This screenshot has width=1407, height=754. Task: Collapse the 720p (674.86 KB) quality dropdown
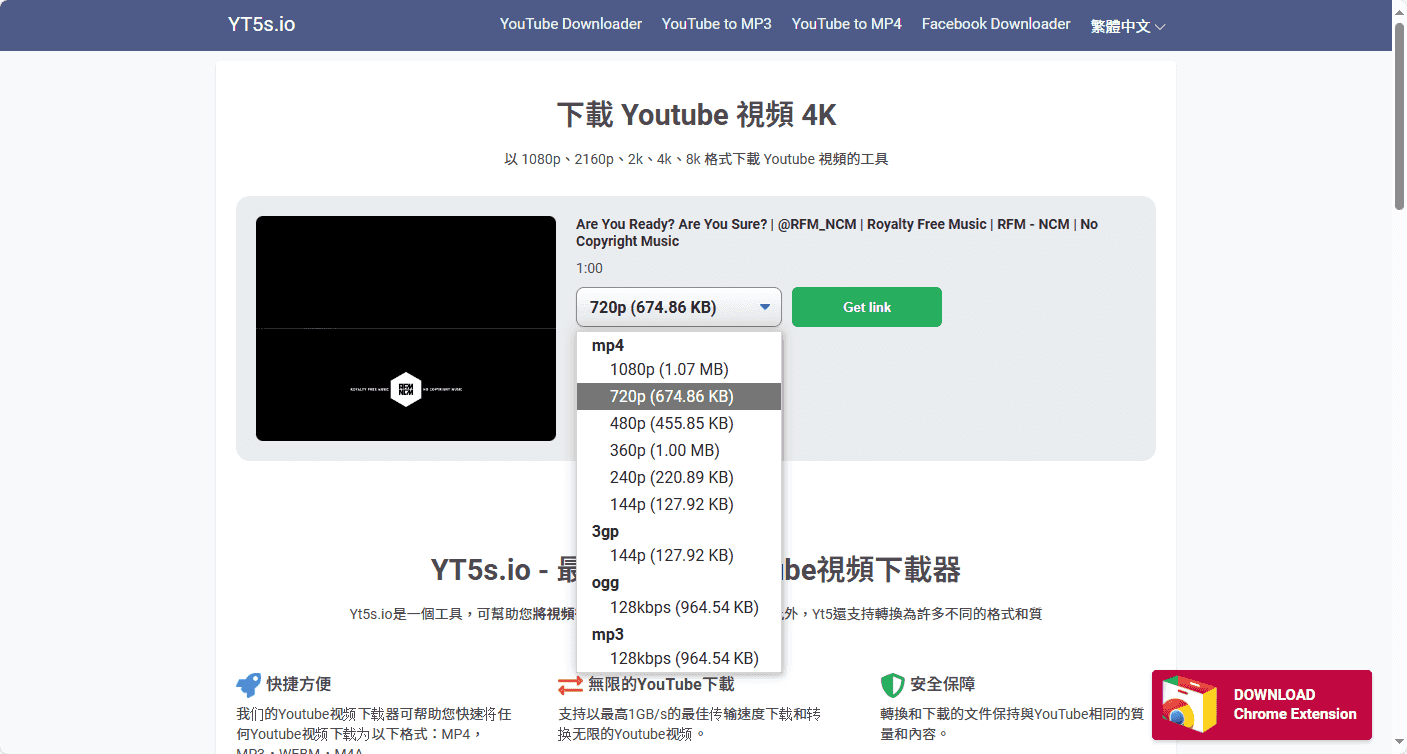coord(679,307)
